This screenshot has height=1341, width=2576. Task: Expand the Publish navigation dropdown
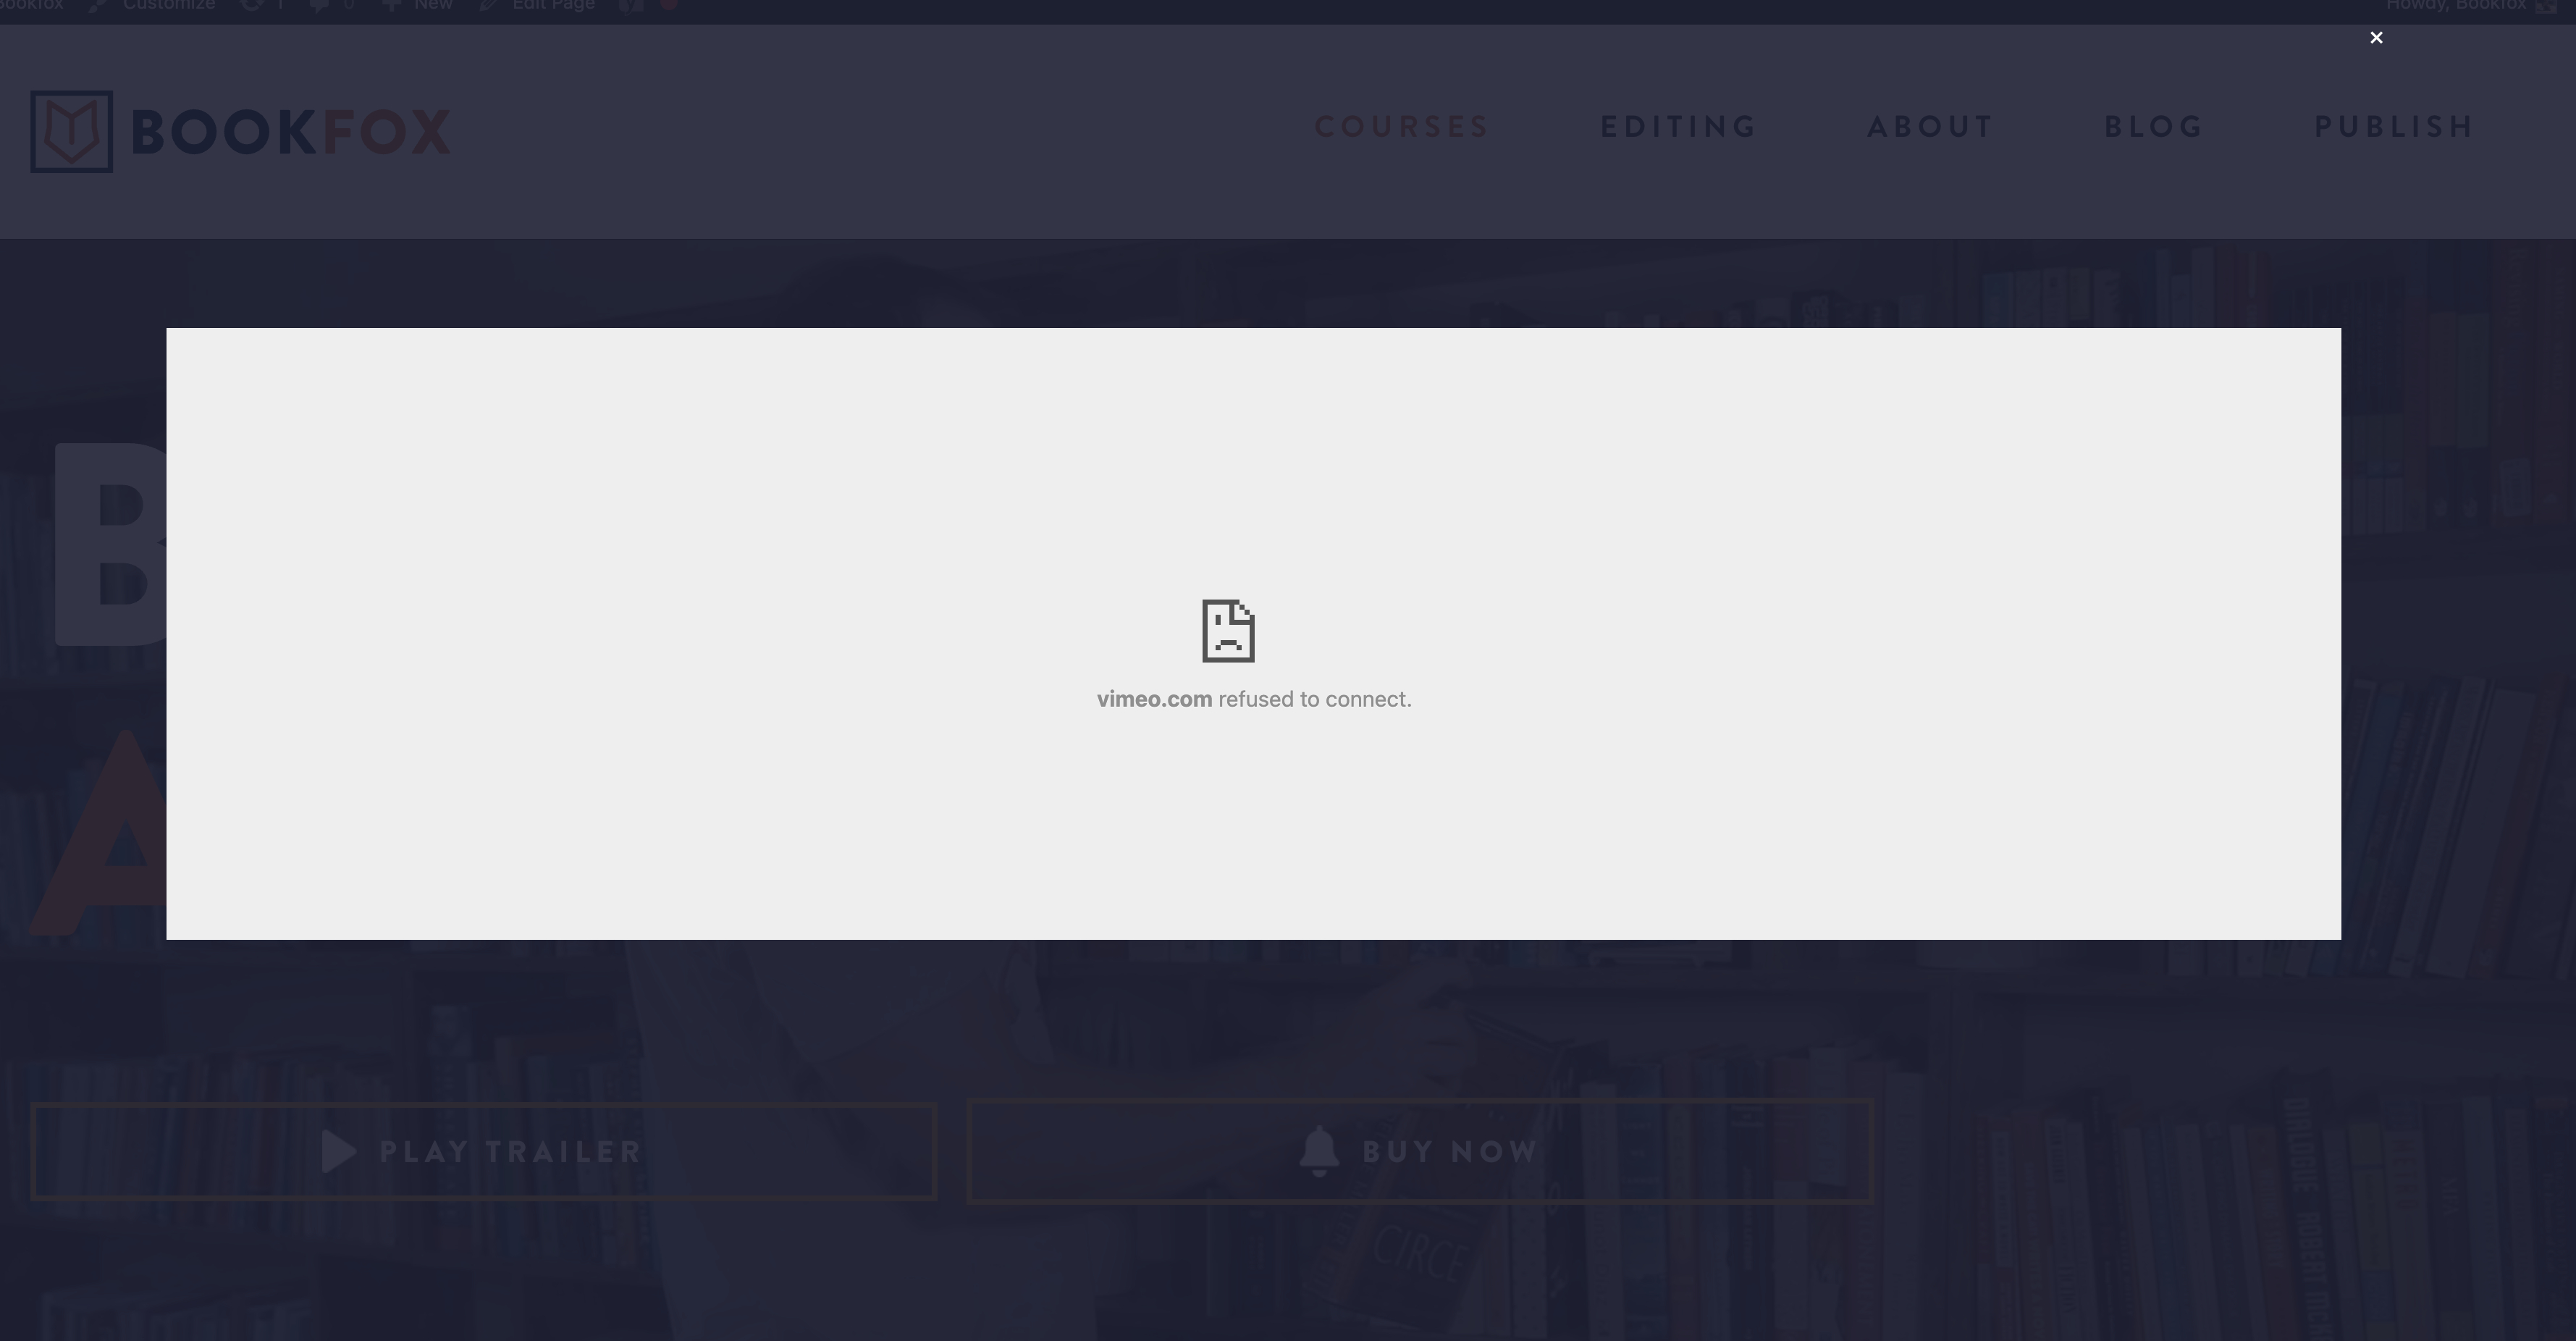tap(2396, 126)
